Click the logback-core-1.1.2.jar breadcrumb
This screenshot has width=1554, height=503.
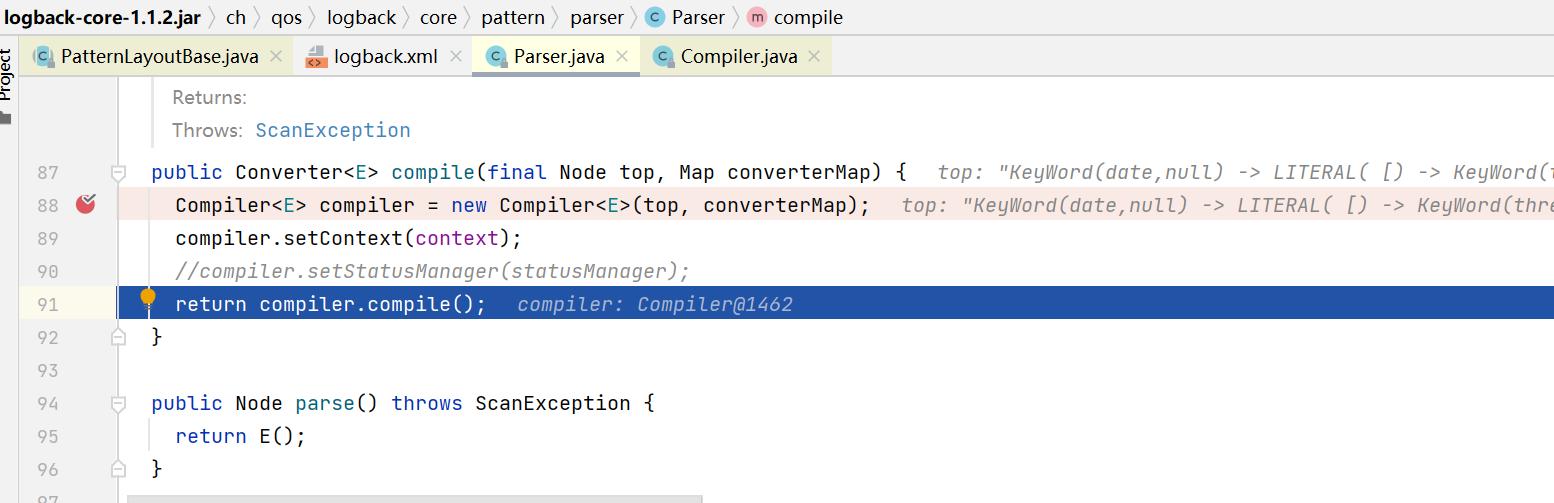pos(101,17)
